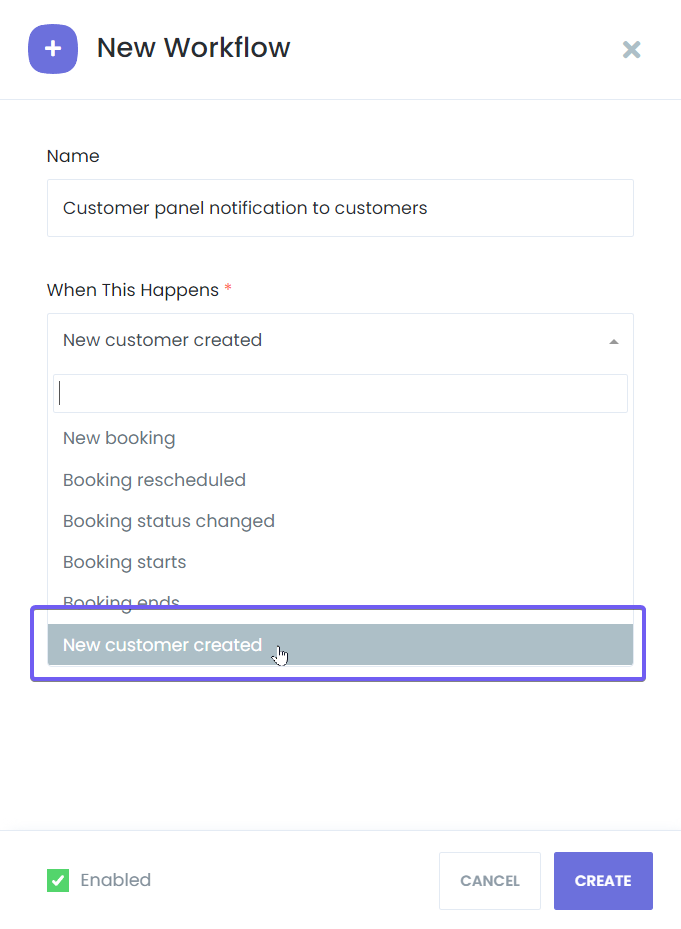The width and height of the screenshot is (681, 929).
Task: Pick Booking starts from the trigger options
Action: 125,562
